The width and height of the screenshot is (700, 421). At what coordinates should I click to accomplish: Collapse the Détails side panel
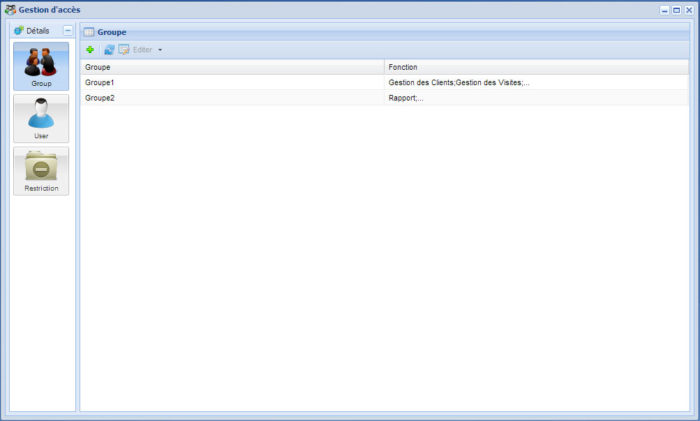click(67, 31)
